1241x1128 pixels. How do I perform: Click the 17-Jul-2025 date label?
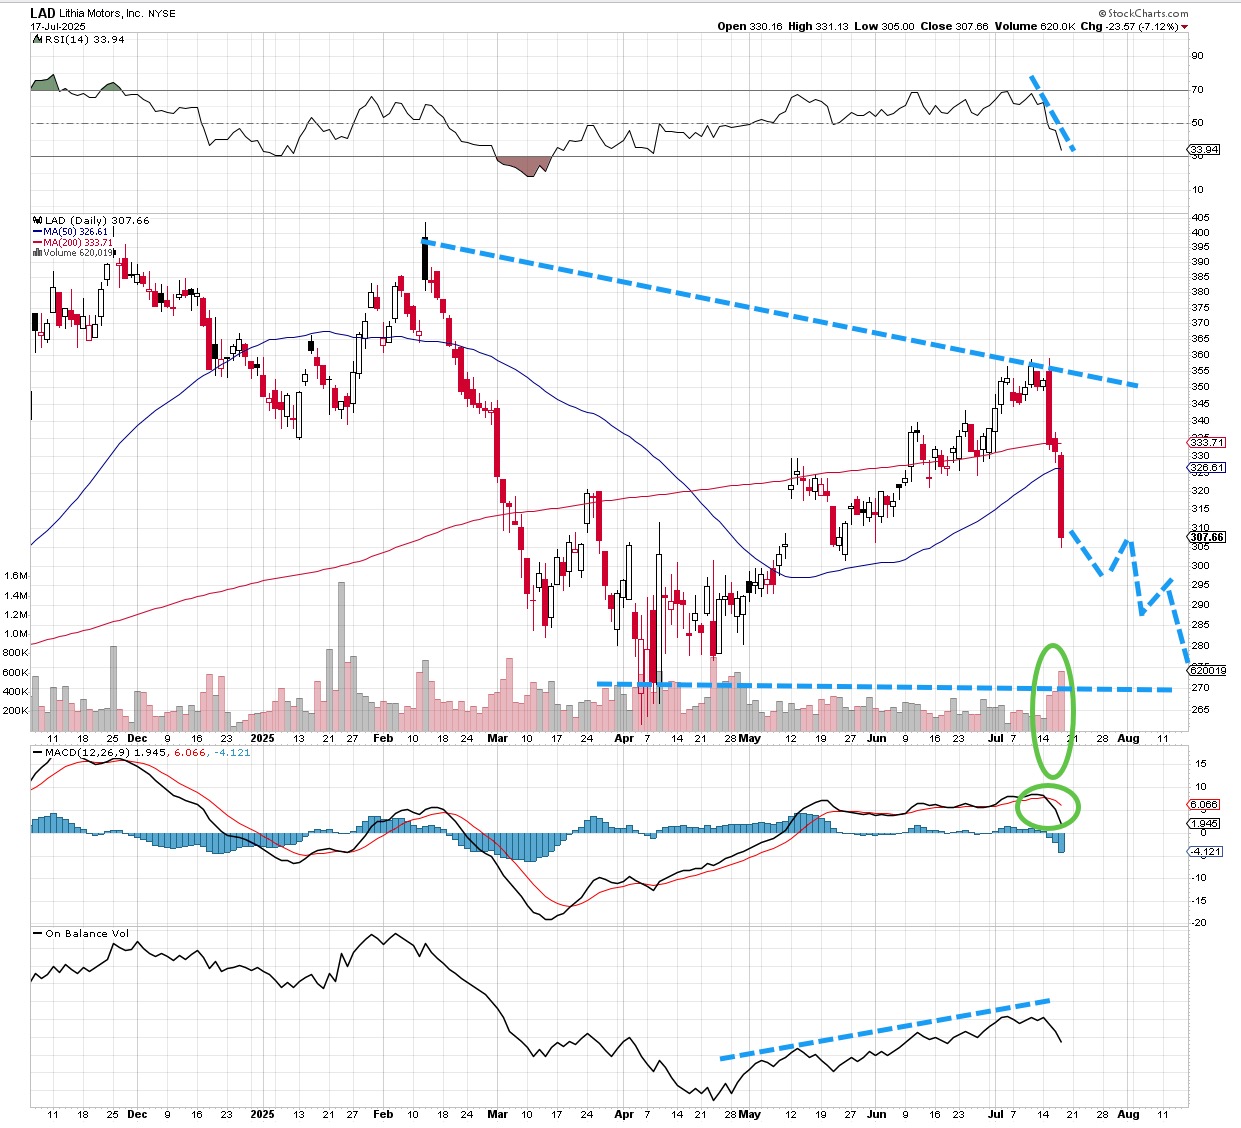pyautogui.click(x=56, y=27)
